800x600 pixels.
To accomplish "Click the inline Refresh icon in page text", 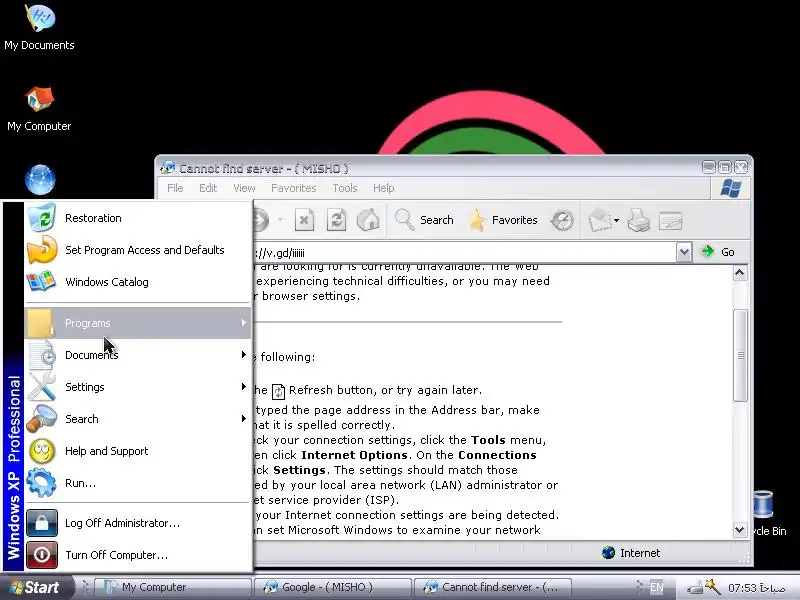I will pos(278,391).
